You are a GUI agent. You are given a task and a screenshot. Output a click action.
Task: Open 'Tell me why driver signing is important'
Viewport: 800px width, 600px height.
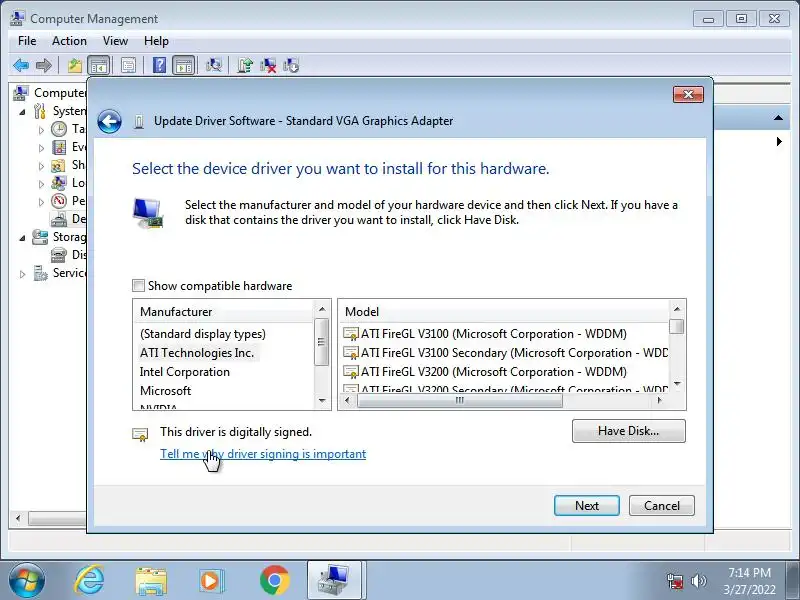coord(263,454)
